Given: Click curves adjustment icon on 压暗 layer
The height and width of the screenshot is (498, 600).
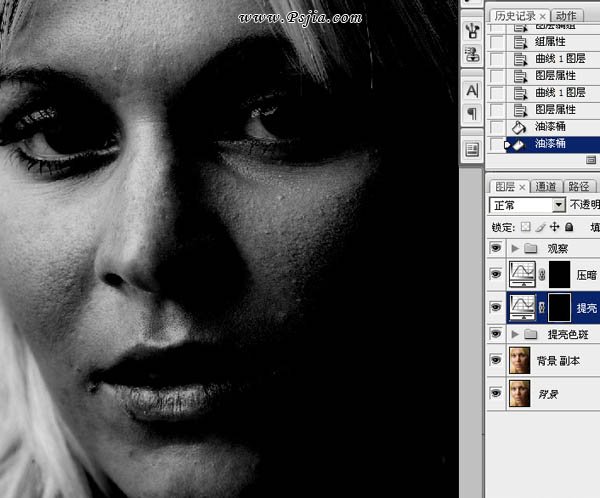Looking at the screenshot, I should pyautogui.click(x=522, y=274).
